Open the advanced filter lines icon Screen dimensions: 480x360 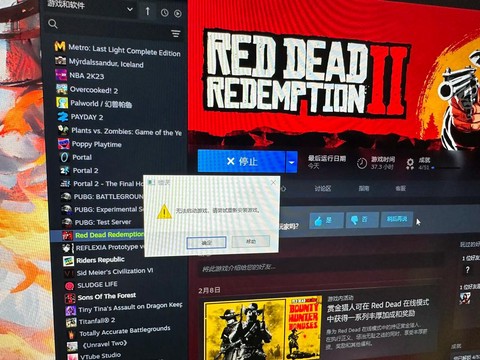[x=176, y=33]
